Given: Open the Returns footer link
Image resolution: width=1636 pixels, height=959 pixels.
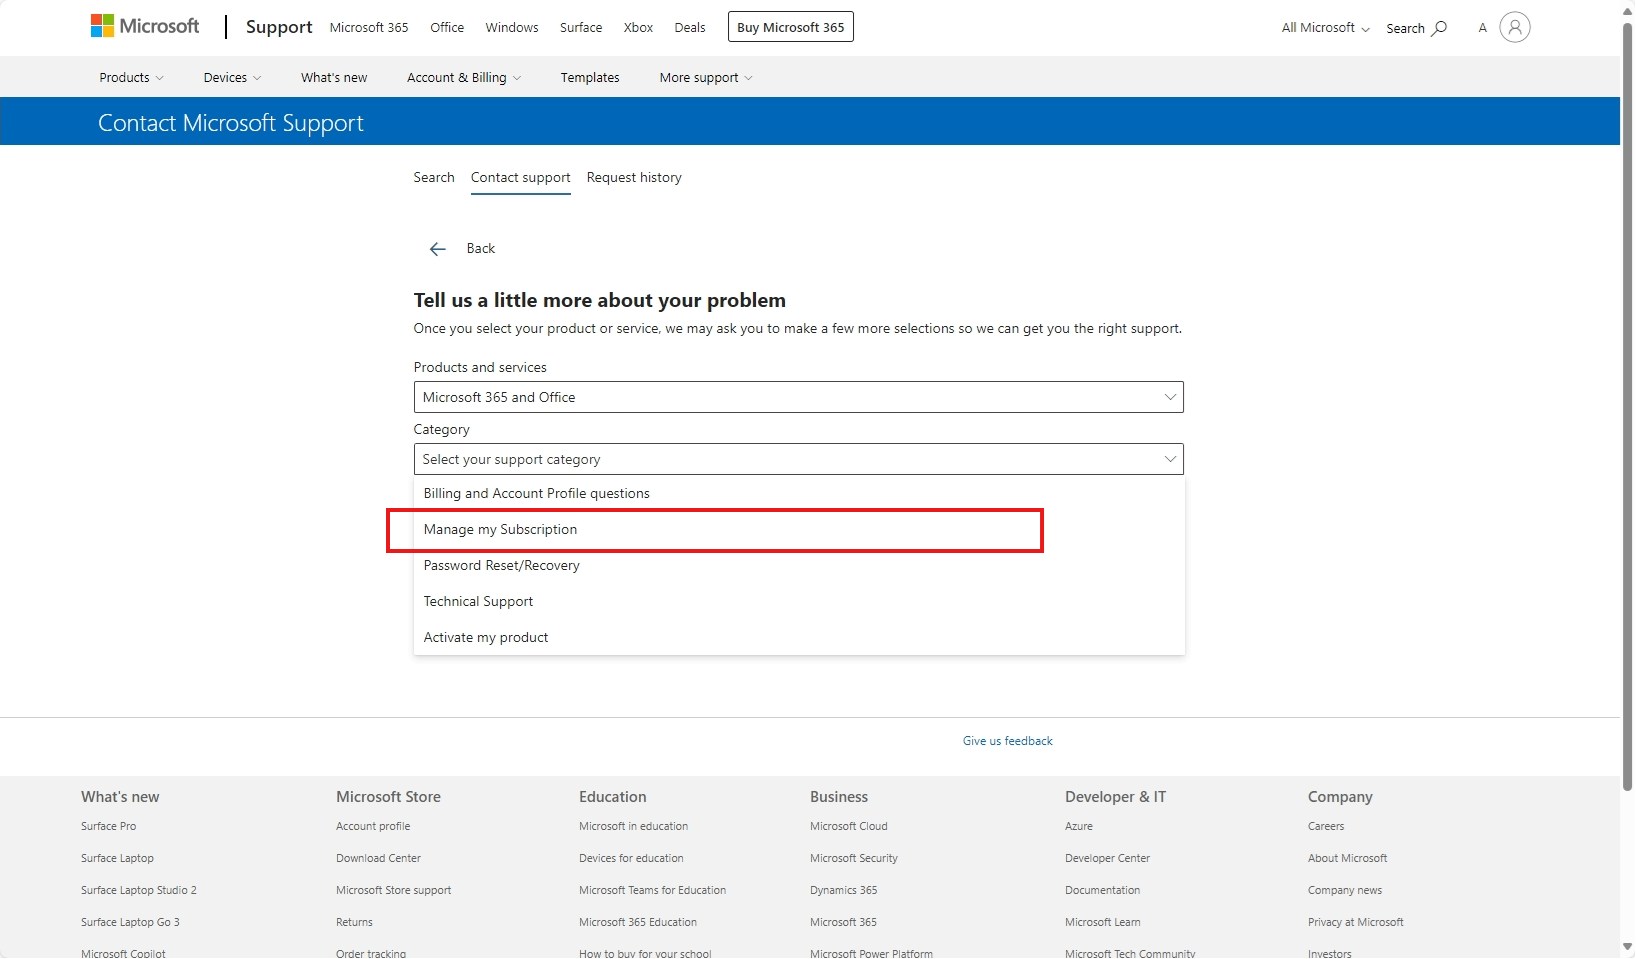Looking at the screenshot, I should (x=354, y=922).
